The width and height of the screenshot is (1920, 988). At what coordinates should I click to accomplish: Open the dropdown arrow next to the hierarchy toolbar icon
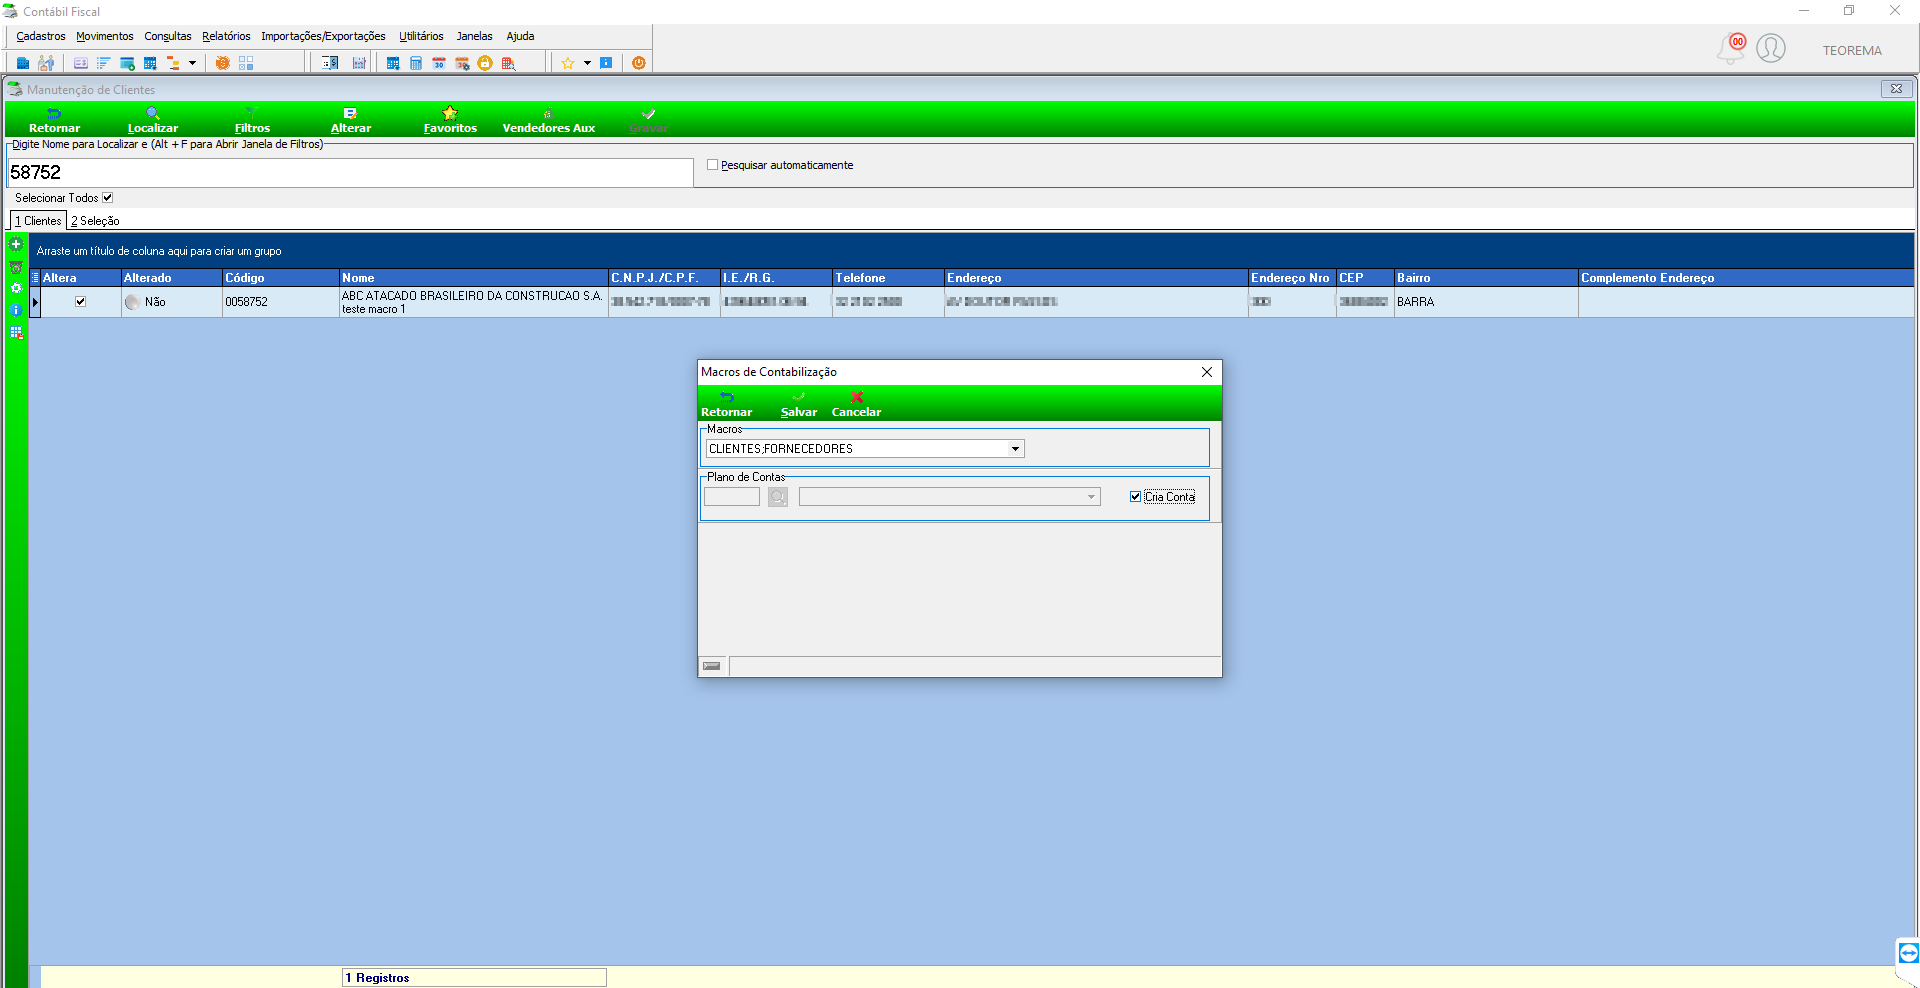coord(192,63)
